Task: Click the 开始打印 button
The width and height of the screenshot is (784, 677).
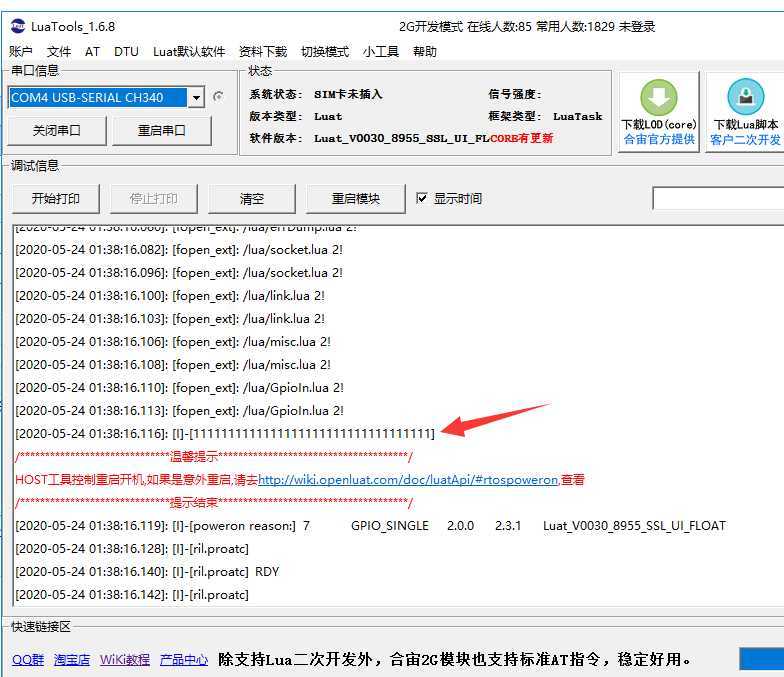Action: click(56, 198)
